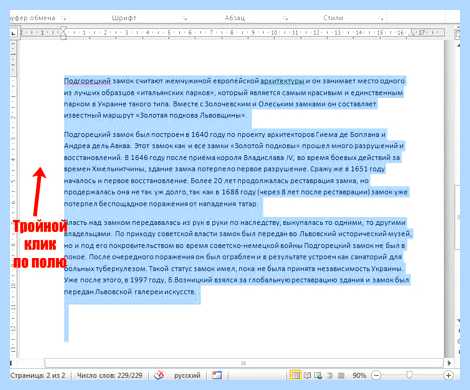This screenshot has height=390, width=470.
Task: Change the language русский in status bar
Action: click(187, 376)
